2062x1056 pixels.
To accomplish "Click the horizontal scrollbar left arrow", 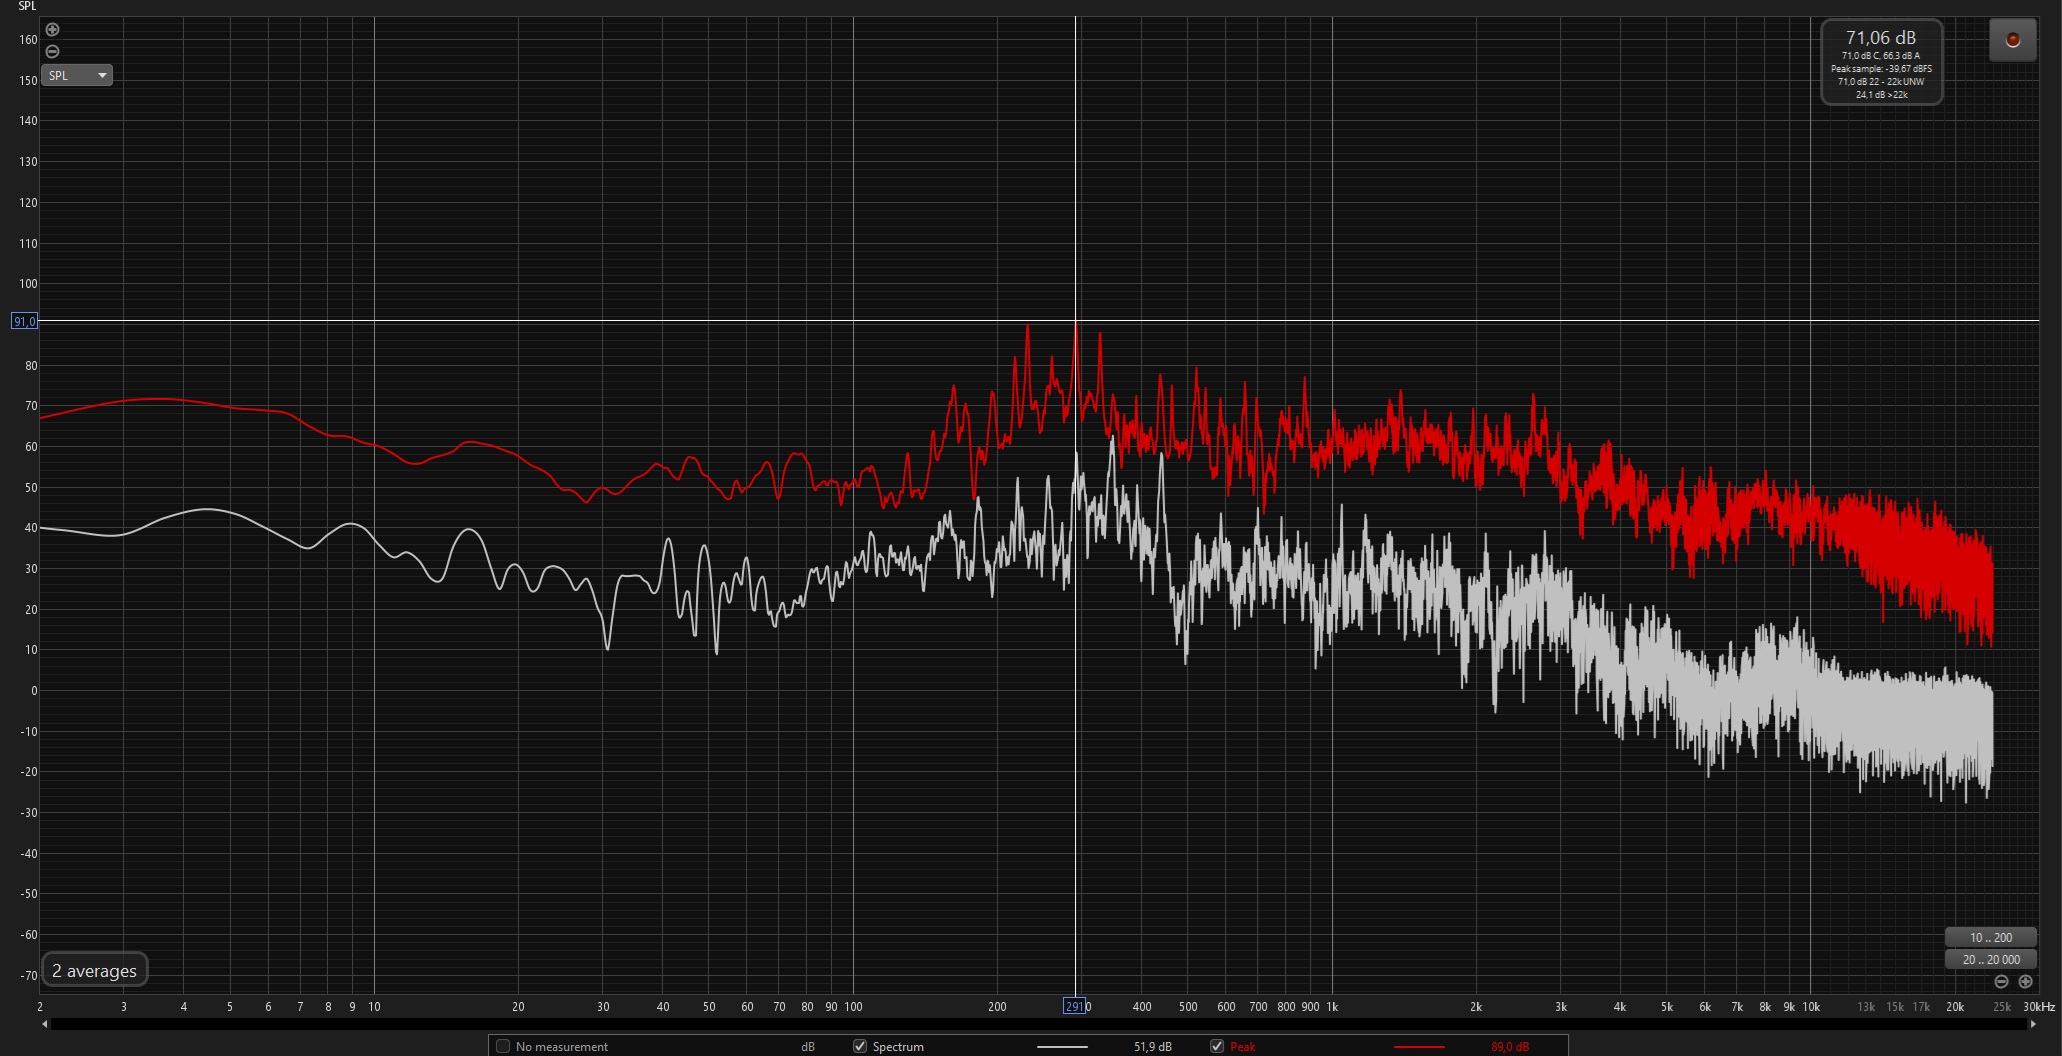I will [x=44, y=1024].
